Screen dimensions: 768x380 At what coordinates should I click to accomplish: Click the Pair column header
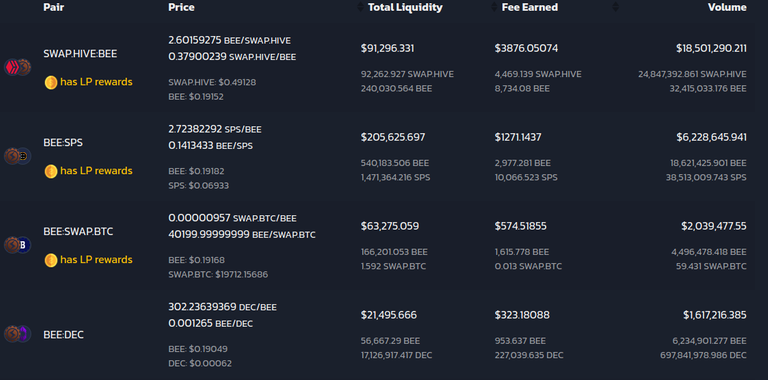53,7
